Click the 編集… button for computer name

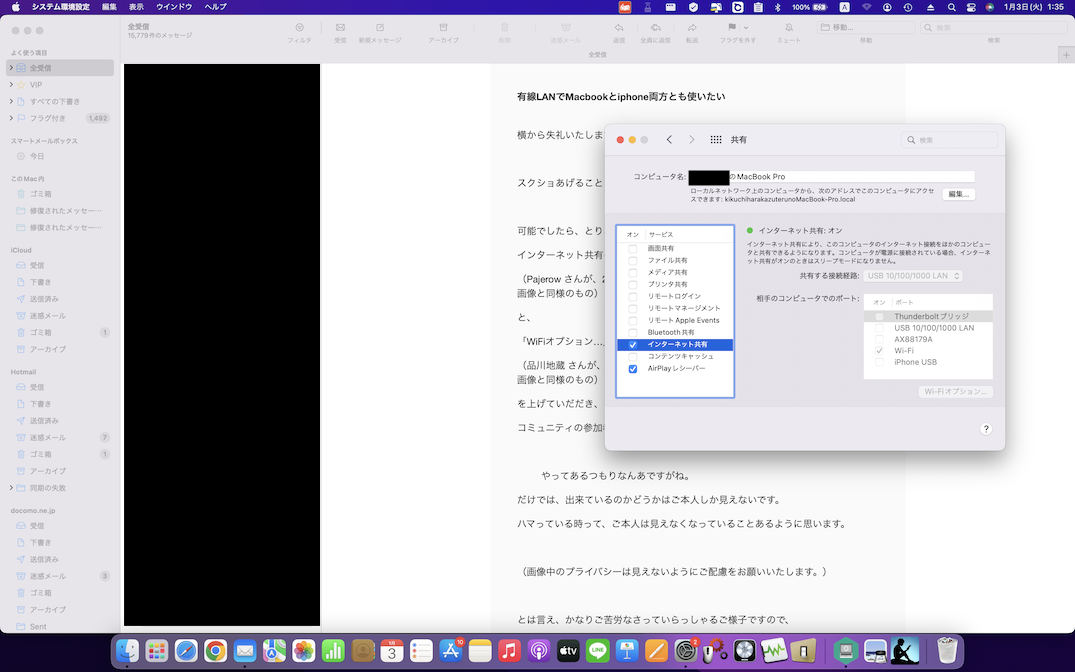pos(957,194)
